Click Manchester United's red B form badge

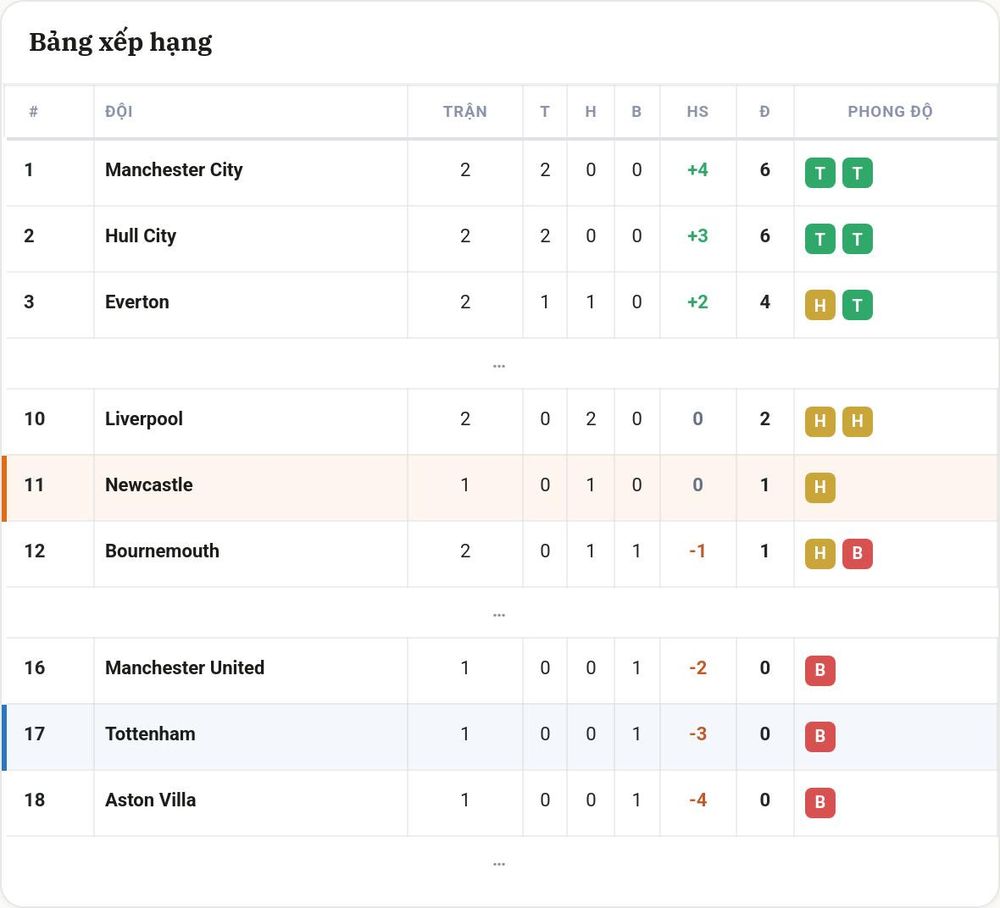click(x=820, y=670)
